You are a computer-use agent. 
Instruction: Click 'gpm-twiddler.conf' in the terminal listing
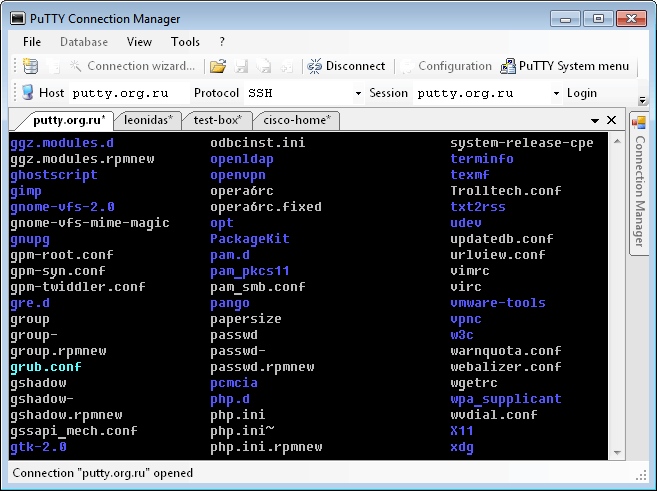pyautogui.click(x=78, y=287)
